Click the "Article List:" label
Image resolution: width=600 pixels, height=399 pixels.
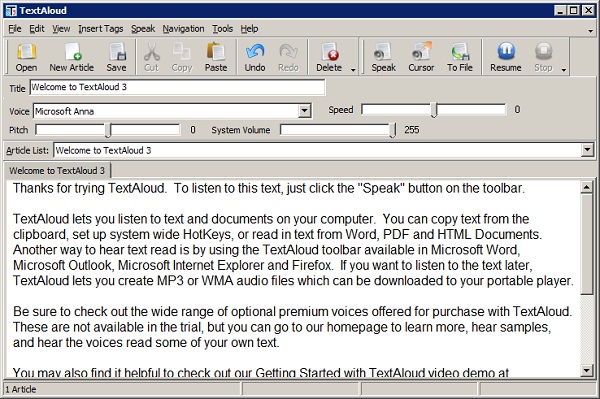pos(28,150)
